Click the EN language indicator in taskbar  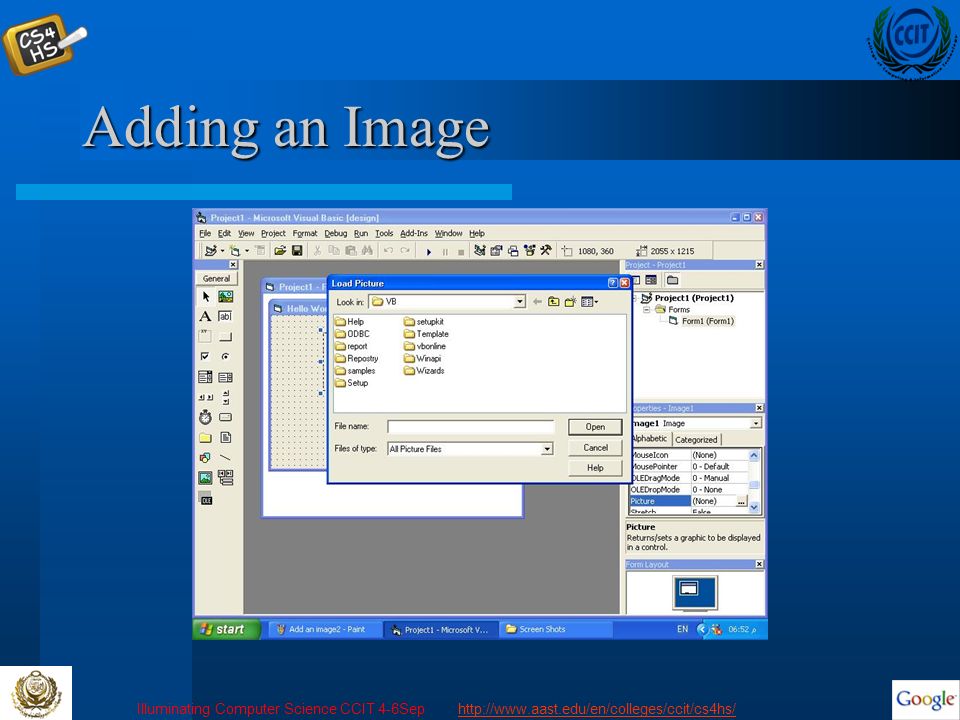pos(683,629)
